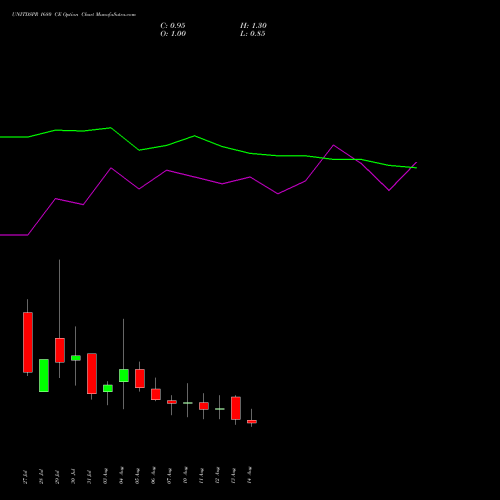Screen dimensions: 500x500
Task: Click the '07 Aug' date label
Action: click(169, 476)
